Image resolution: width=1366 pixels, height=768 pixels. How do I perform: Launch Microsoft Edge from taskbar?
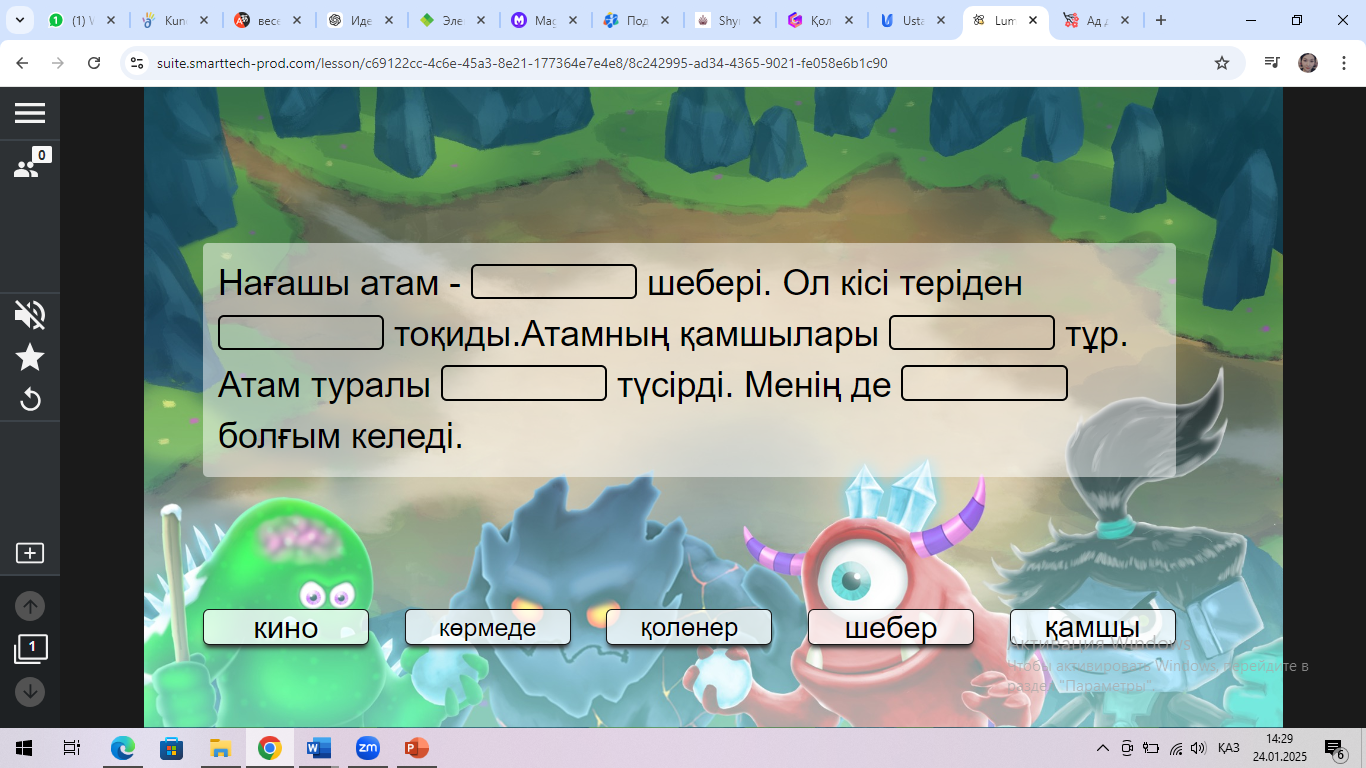click(123, 748)
